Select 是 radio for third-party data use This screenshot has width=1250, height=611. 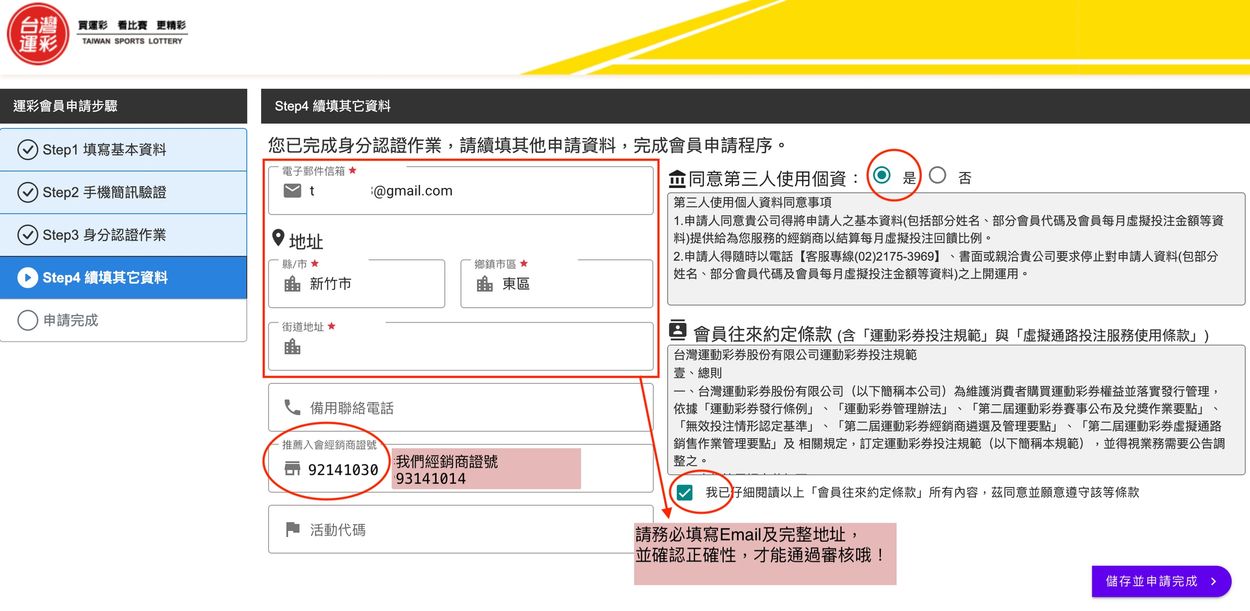(x=881, y=176)
